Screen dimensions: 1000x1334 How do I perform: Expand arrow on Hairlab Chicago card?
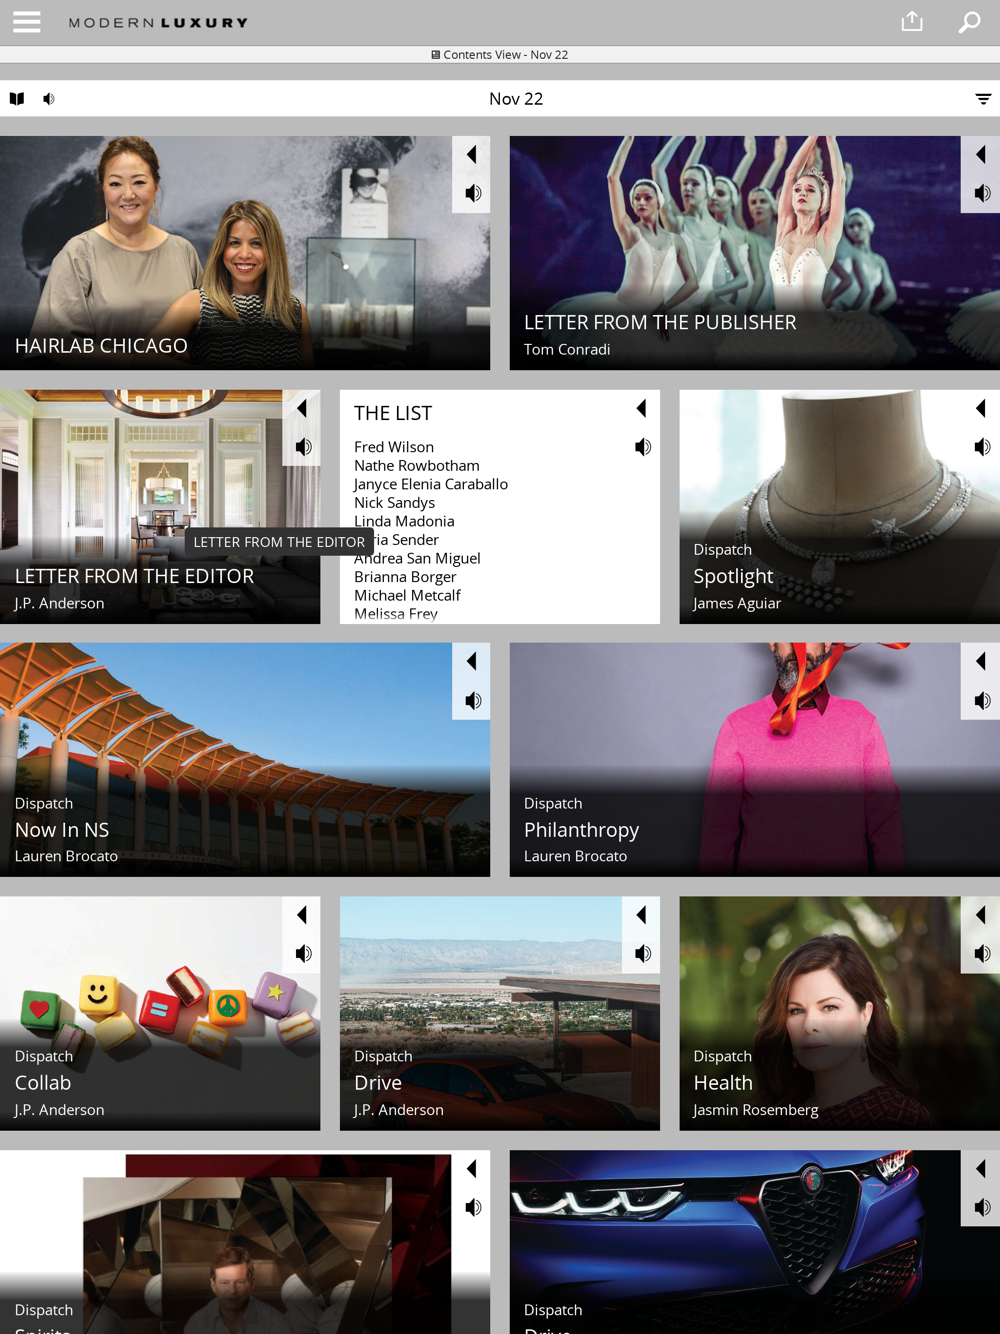pyautogui.click(x=471, y=154)
